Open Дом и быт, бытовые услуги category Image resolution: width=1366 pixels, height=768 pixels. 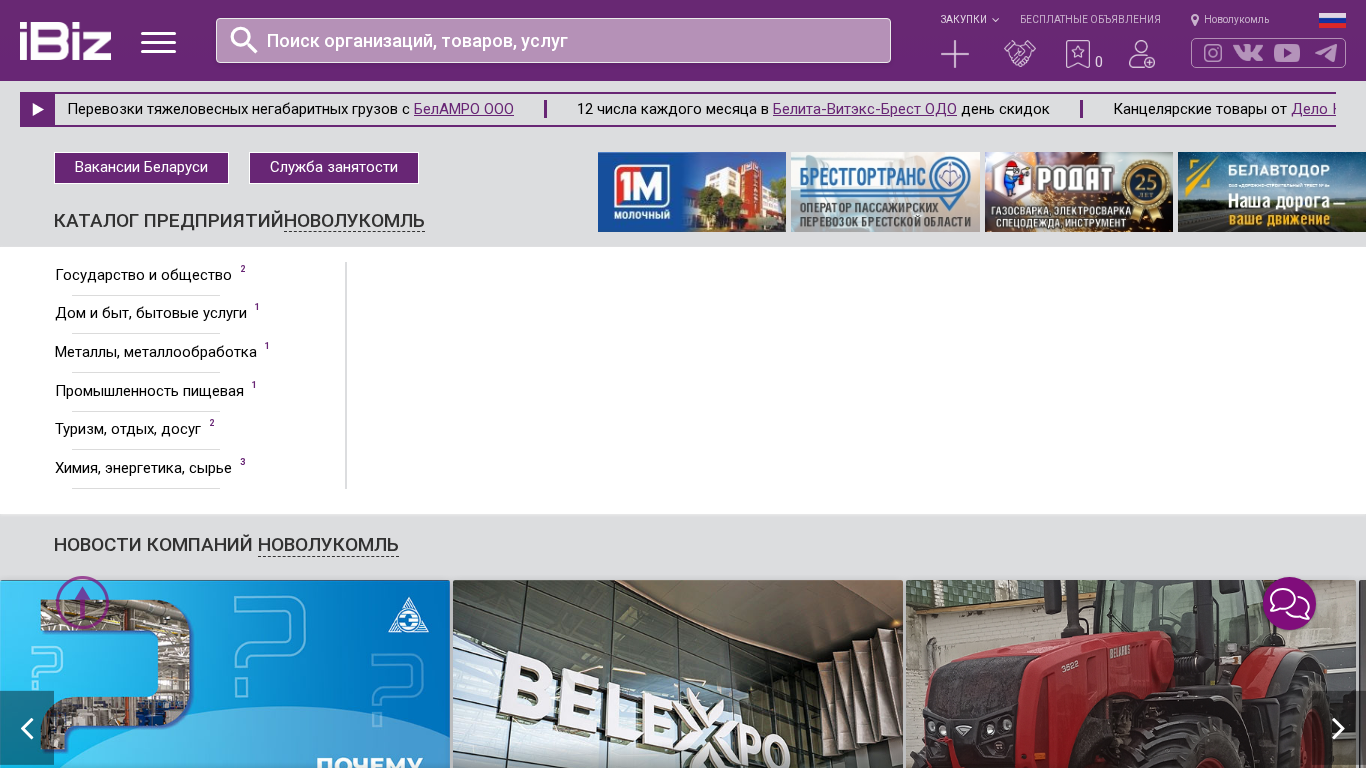151,313
